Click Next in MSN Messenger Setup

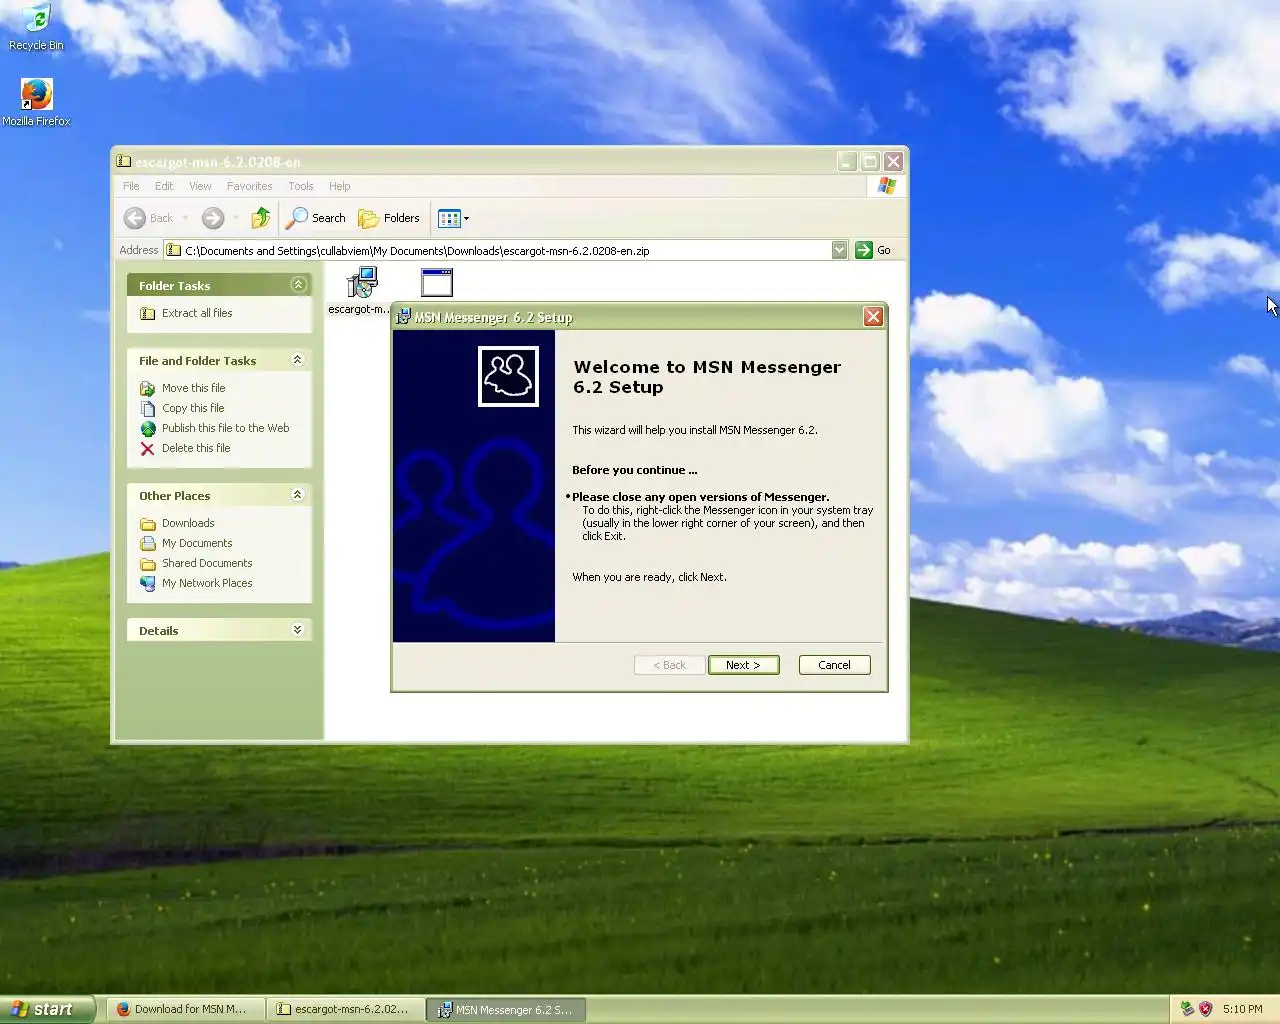pyautogui.click(x=743, y=665)
